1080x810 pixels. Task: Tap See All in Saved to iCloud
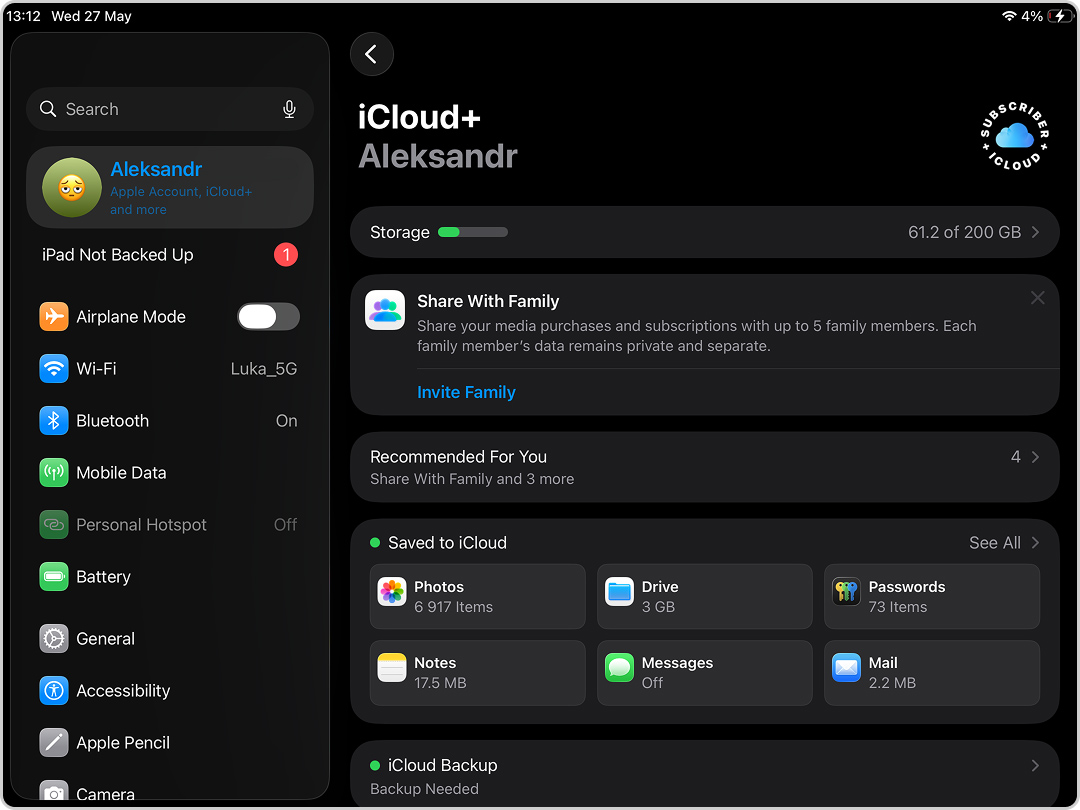[x=995, y=543]
